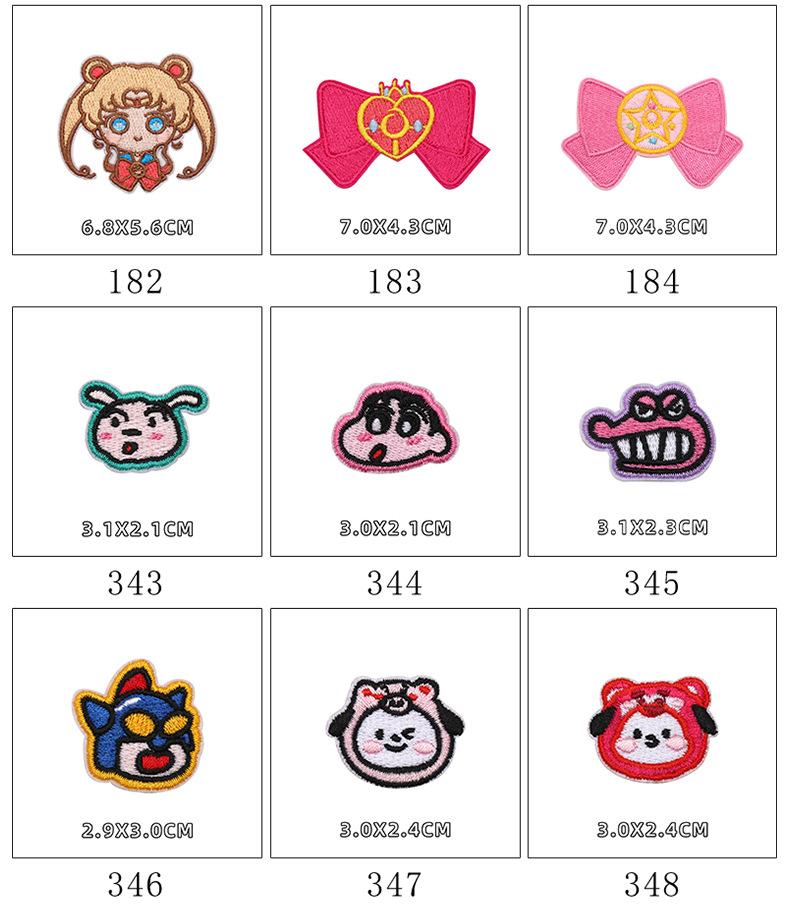Choose the red bear hood patch 348
Image resolution: width=790 pixels, height=905 pixels.
(653, 729)
